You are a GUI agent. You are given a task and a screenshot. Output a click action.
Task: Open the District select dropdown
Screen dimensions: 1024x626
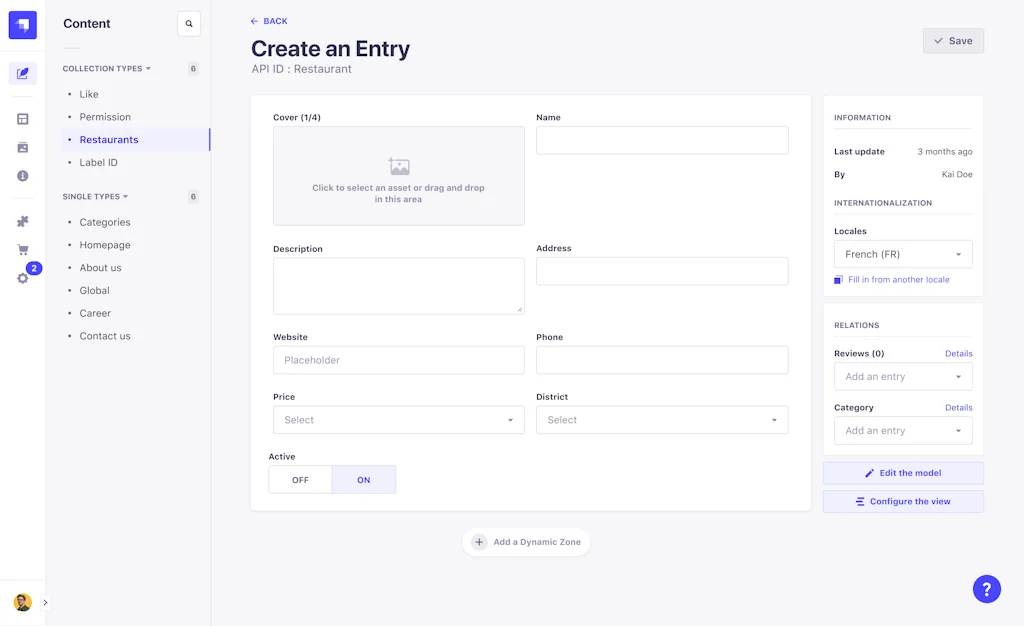pyautogui.click(x=662, y=420)
